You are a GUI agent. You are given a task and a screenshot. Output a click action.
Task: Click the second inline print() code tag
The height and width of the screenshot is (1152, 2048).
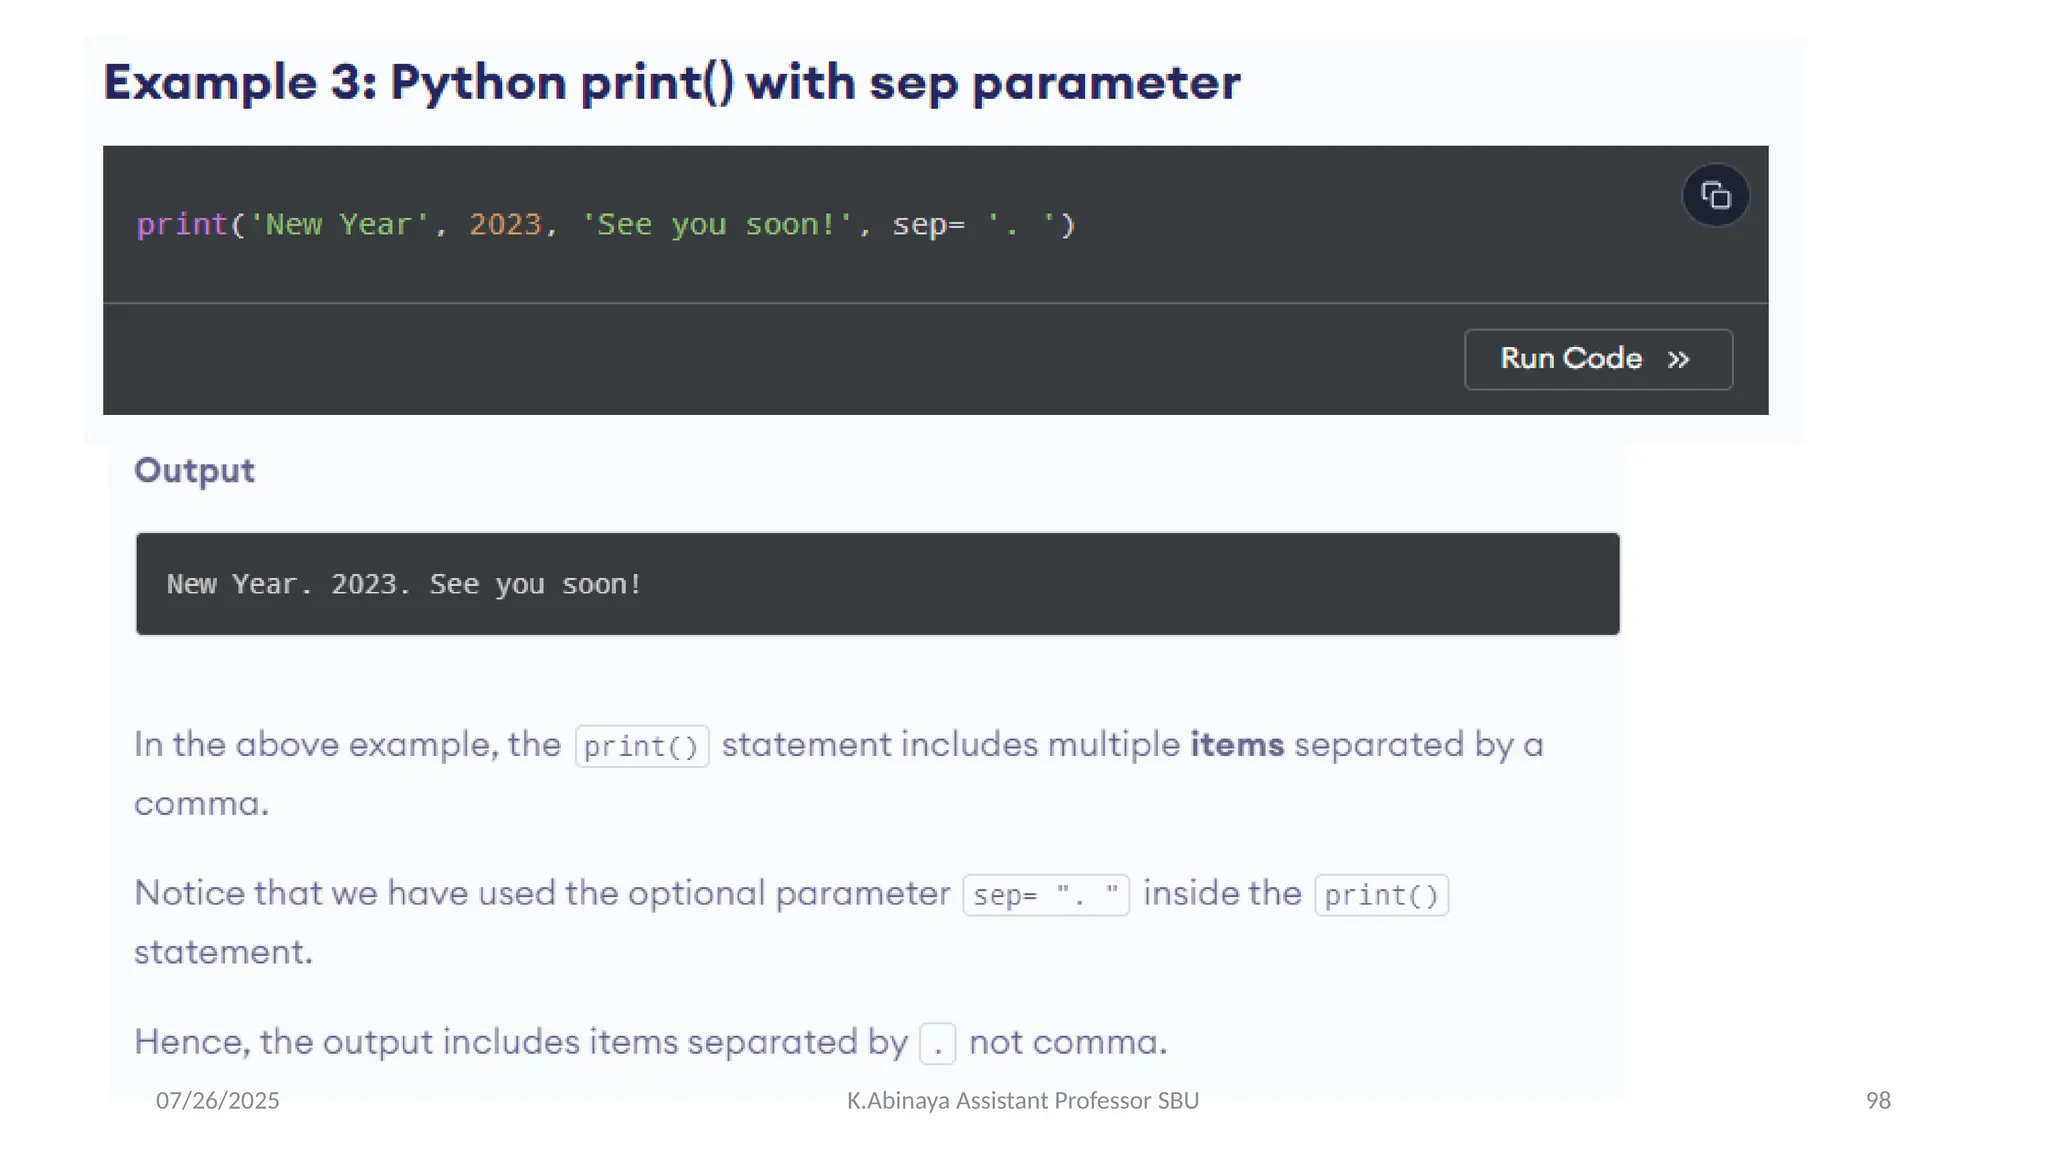pos(1381,895)
